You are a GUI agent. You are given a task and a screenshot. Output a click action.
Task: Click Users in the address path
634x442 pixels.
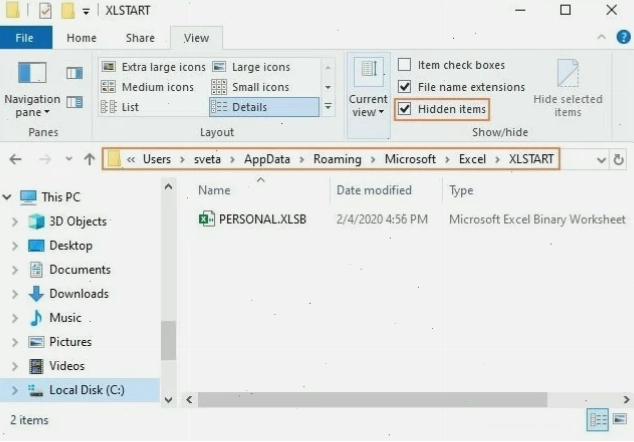[156, 159]
